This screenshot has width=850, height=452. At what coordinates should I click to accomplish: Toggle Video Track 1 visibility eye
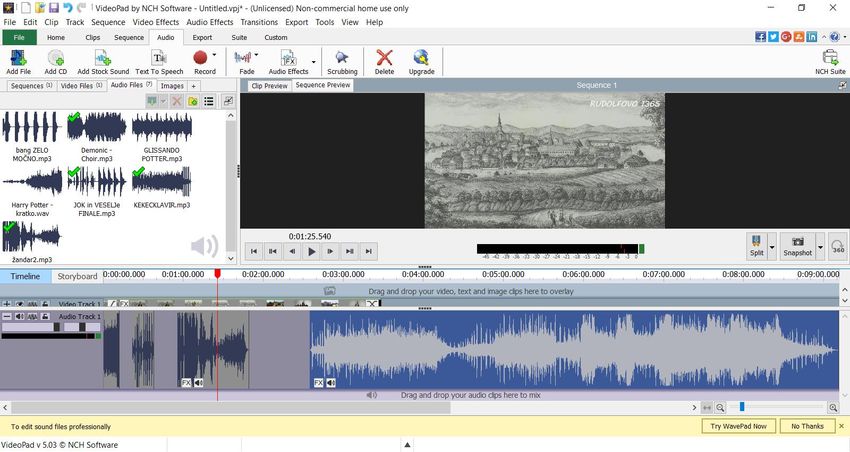coord(20,304)
